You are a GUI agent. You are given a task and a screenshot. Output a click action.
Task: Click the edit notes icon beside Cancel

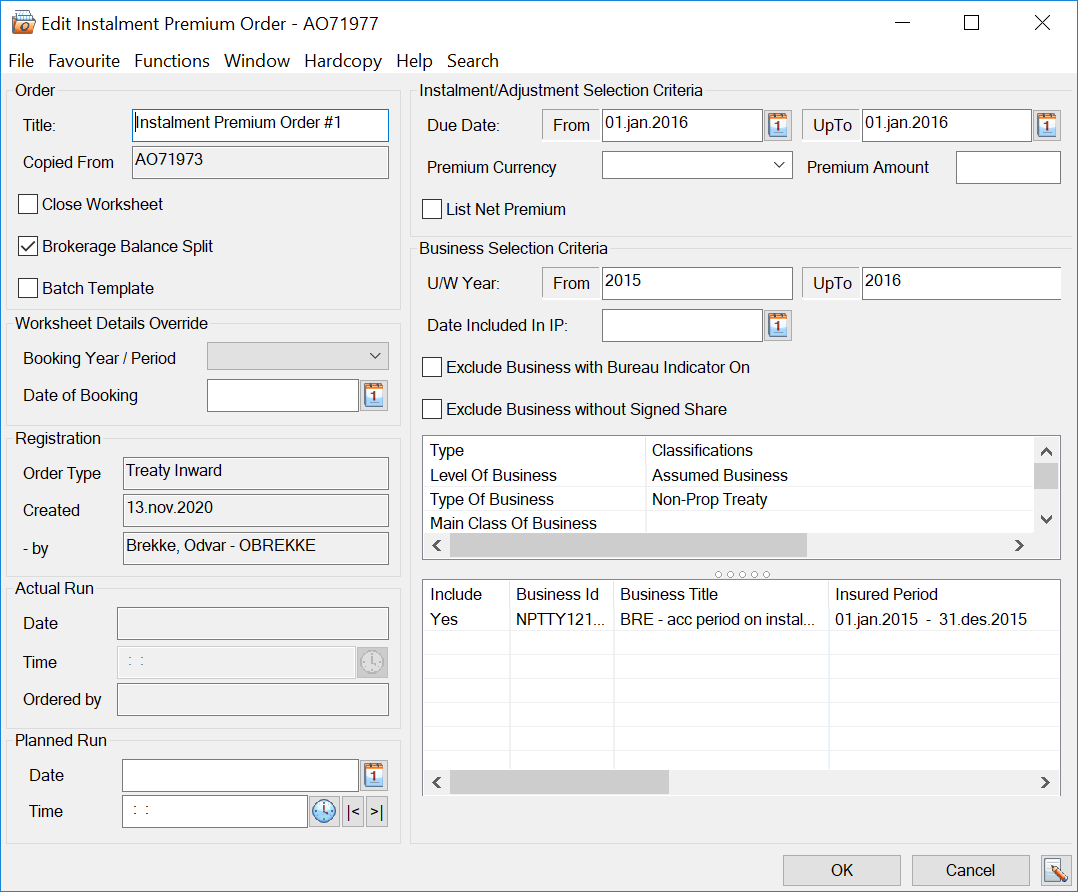[x=1054, y=870]
